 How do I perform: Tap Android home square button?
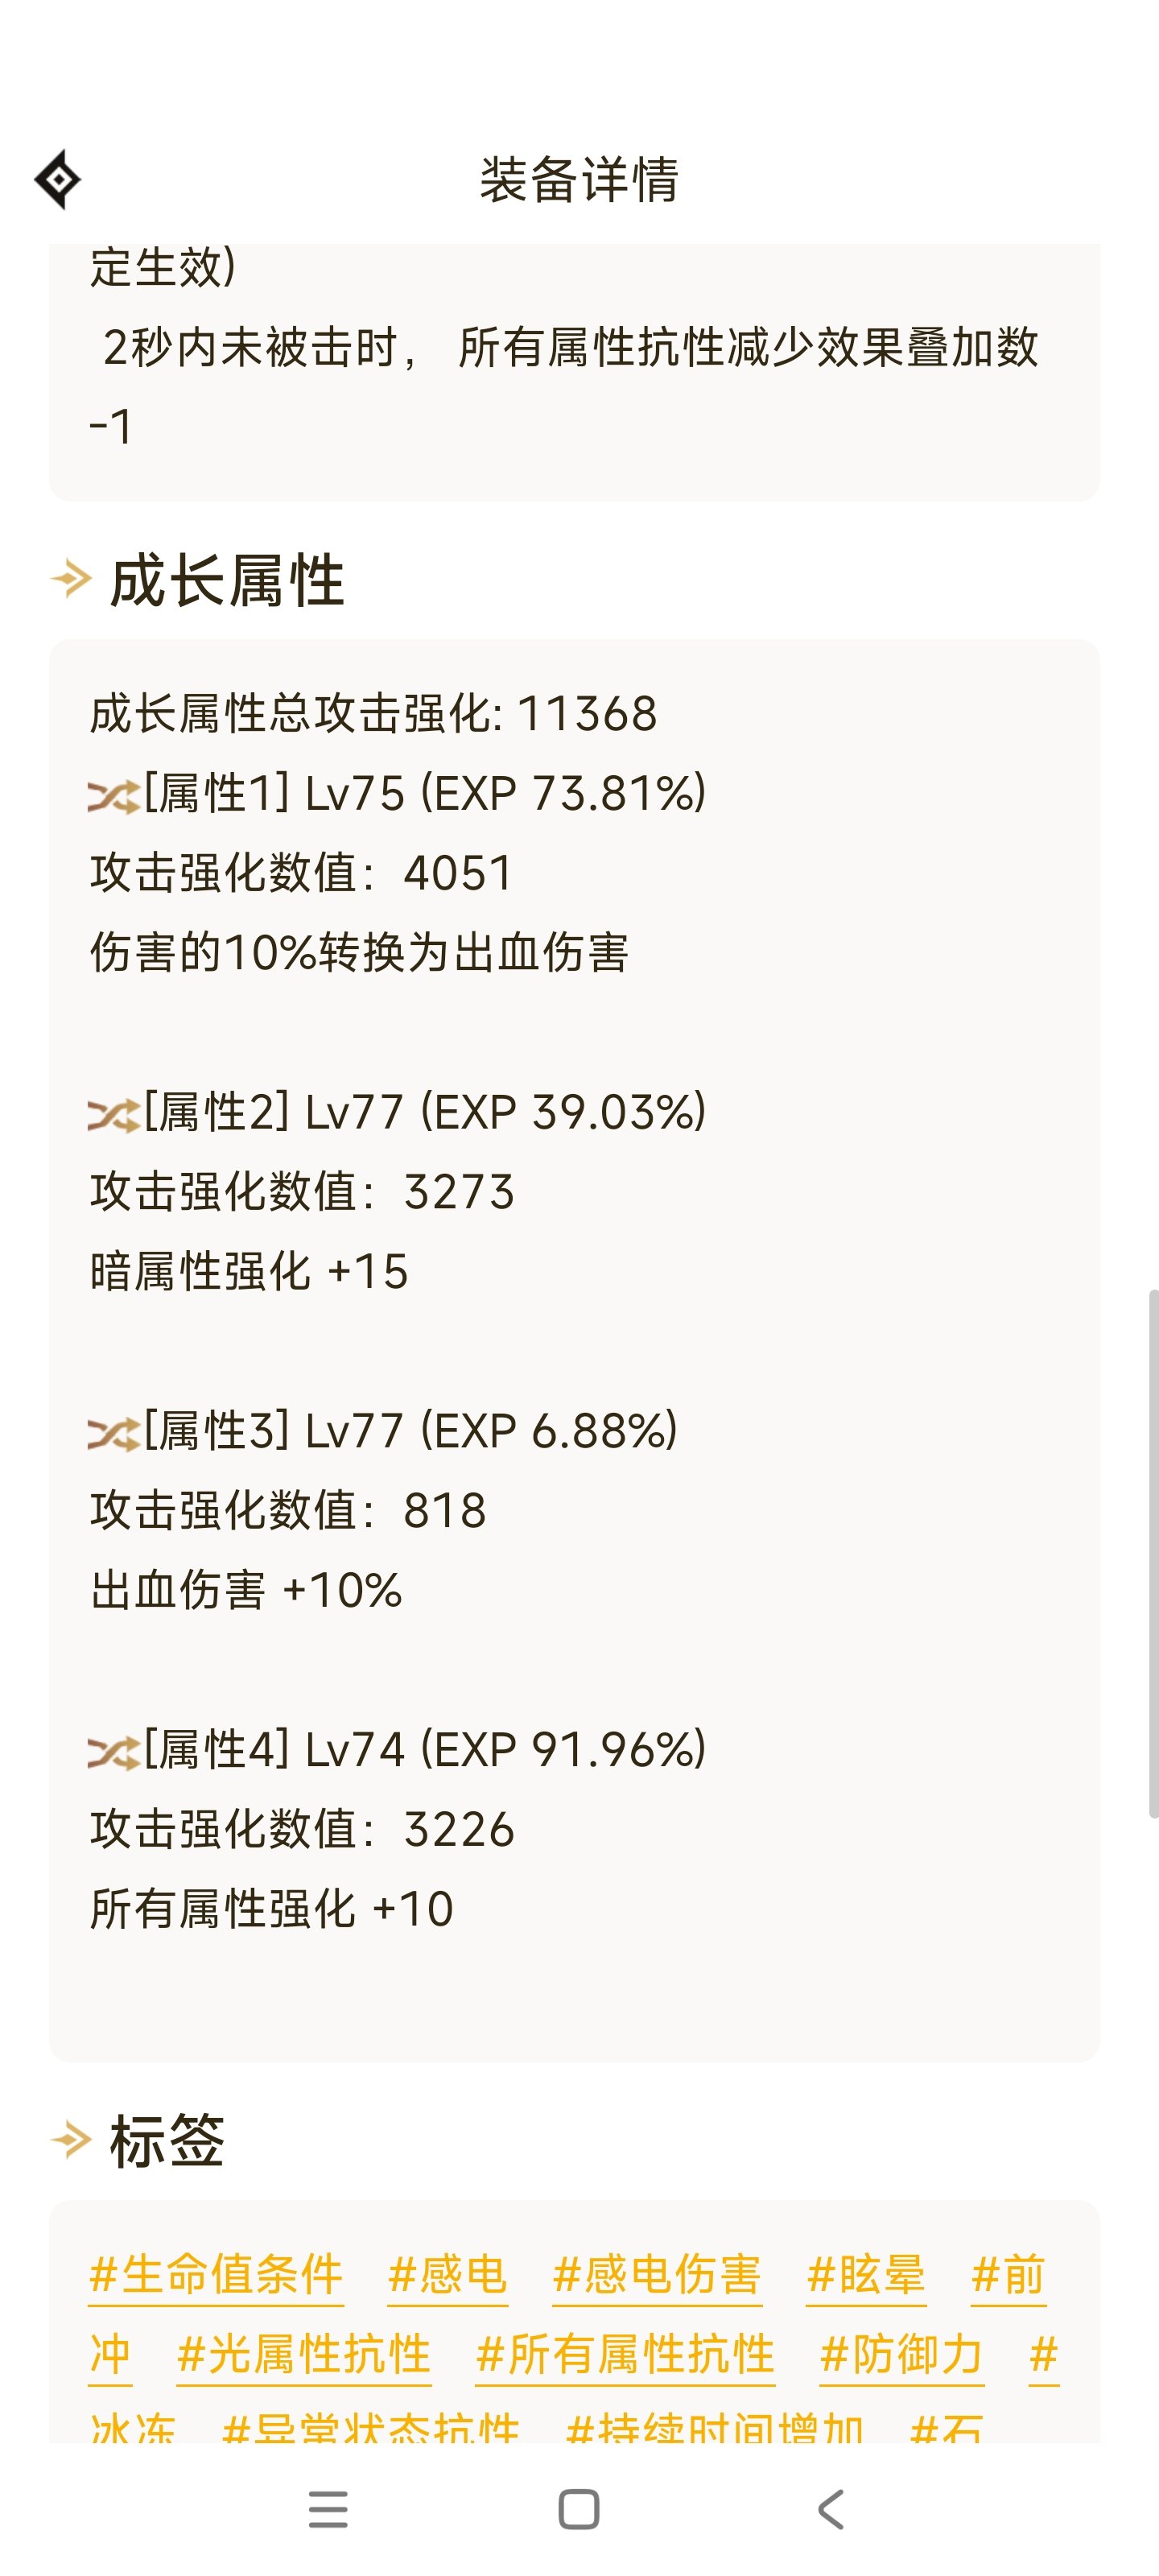(579, 2509)
